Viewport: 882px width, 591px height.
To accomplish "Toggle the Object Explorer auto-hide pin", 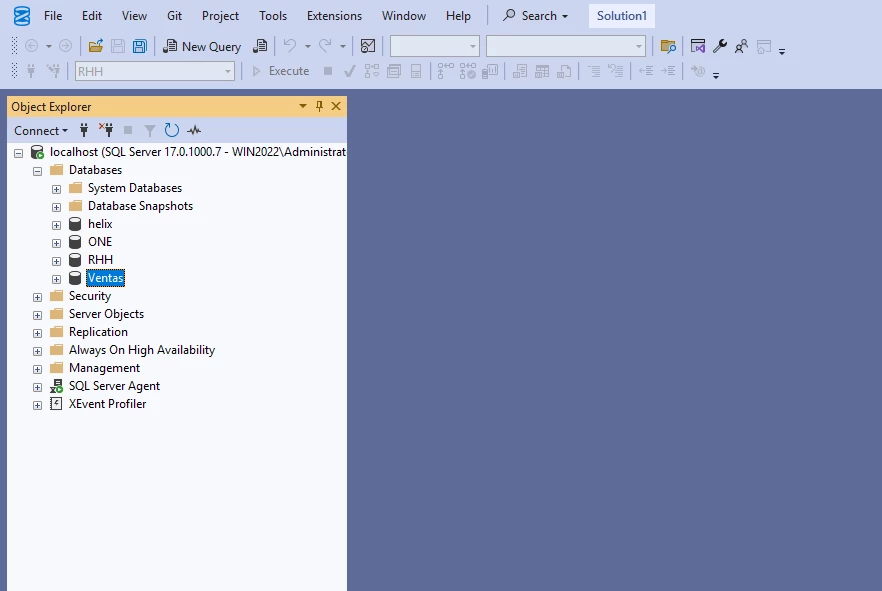I will [x=319, y=106].
